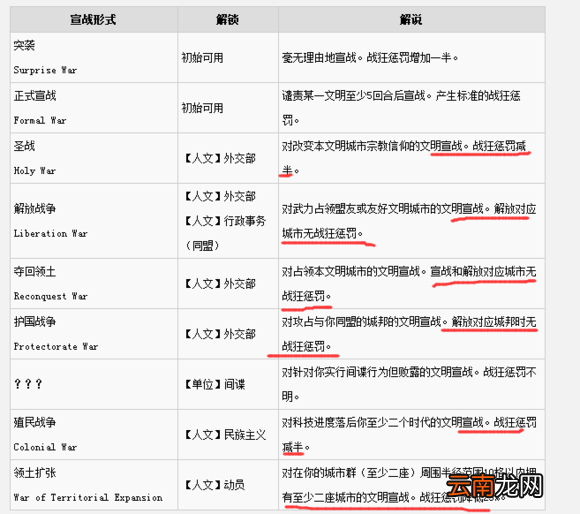Click the 解锁 column header
The image size is (580, 514).
(x=227, y=20)
